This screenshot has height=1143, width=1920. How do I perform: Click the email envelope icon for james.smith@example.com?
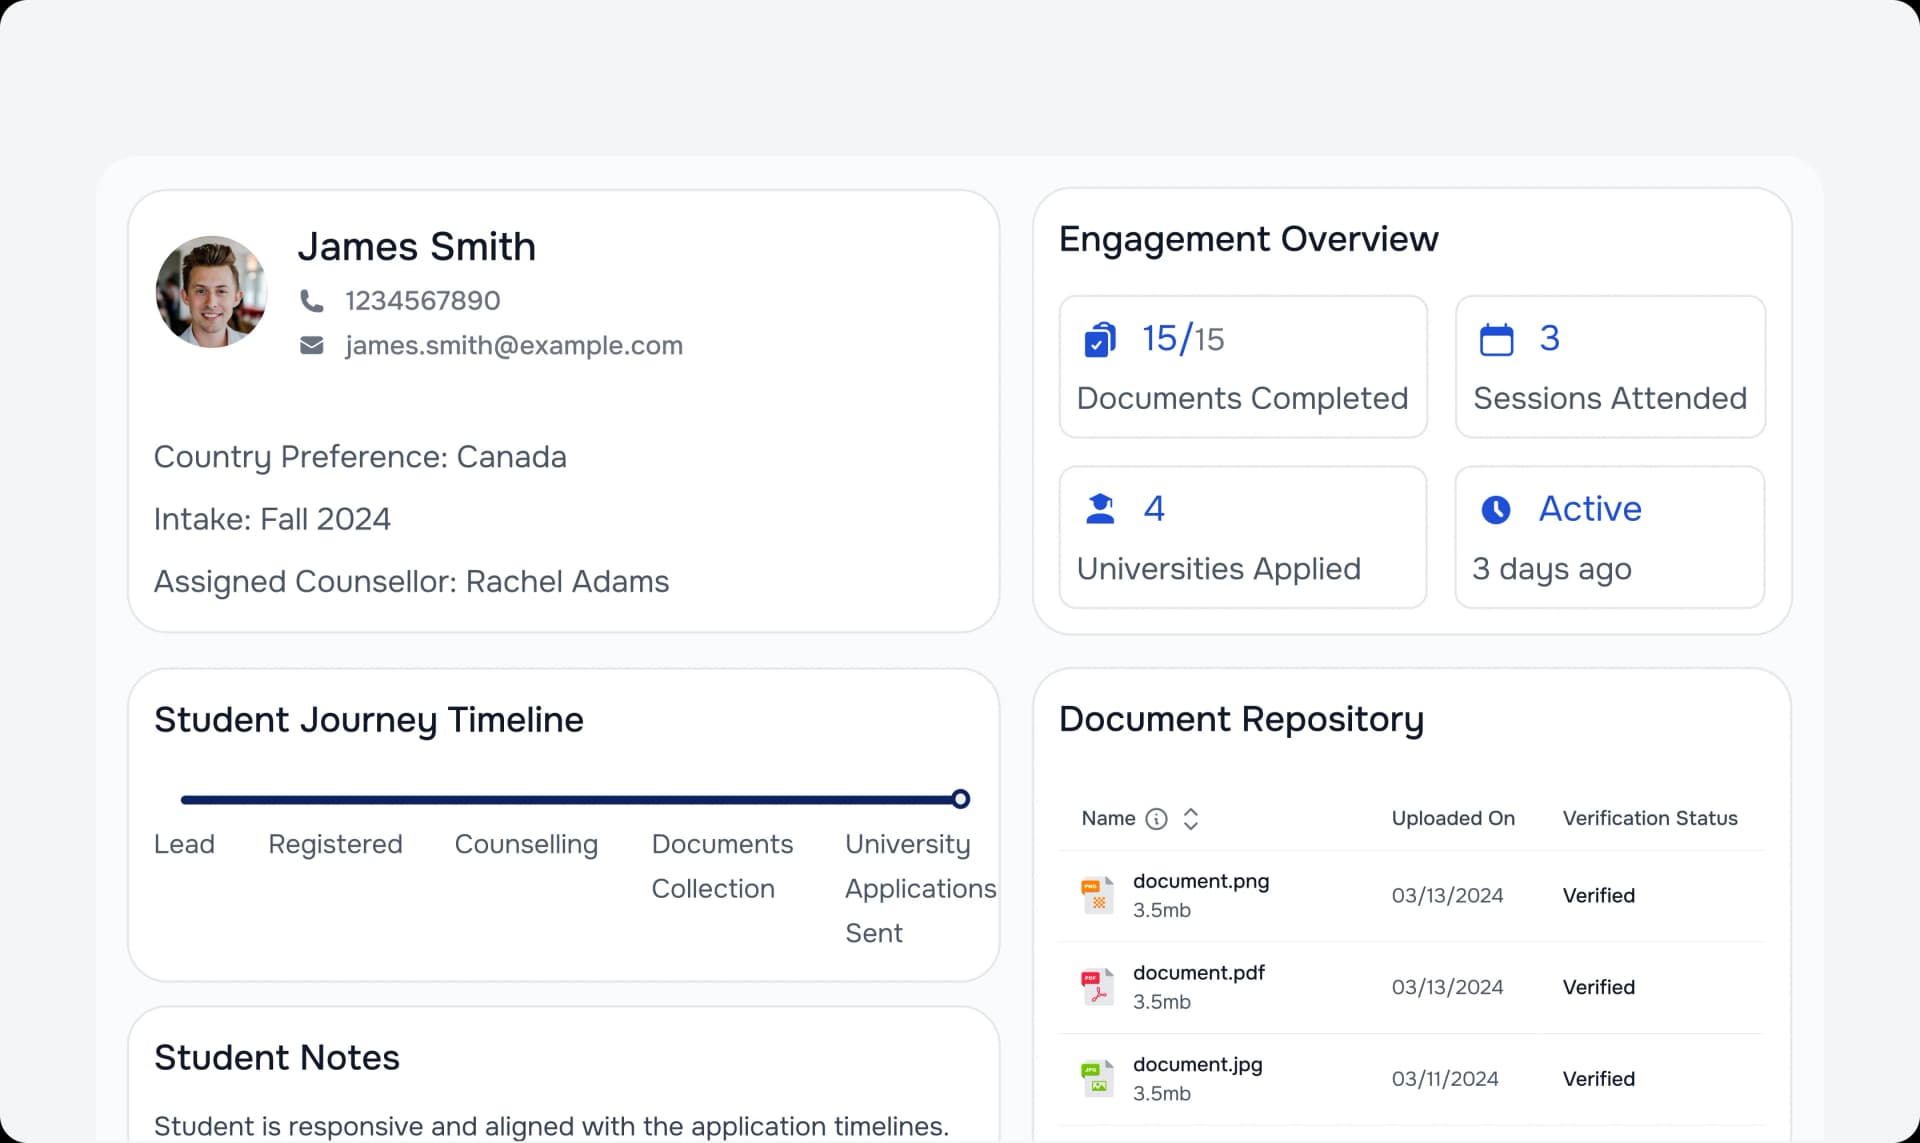click(x=311, y=345)
